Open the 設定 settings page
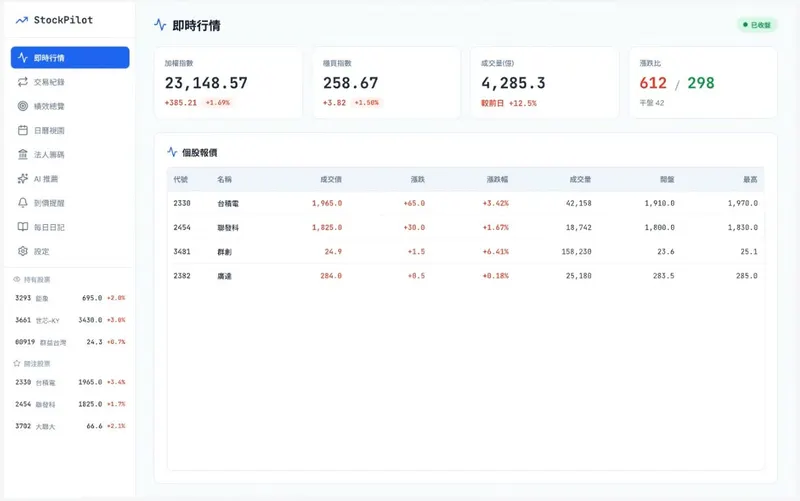The image size is (800, 501). [x=70, y=251]
